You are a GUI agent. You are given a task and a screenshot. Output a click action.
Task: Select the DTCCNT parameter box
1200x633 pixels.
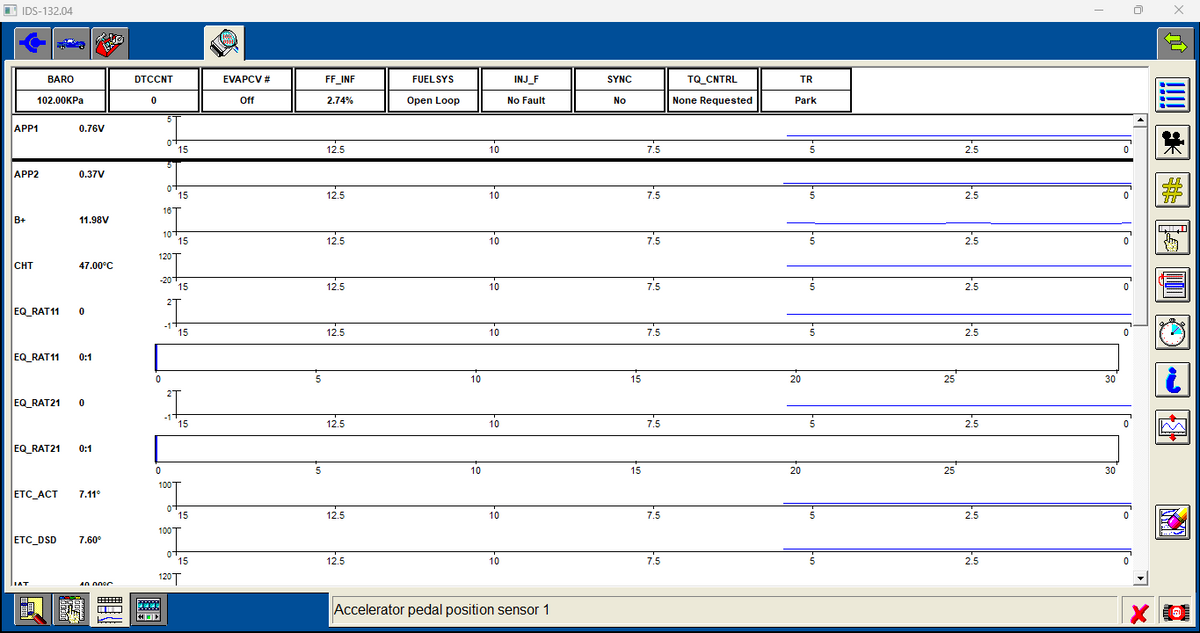[153, 90]
